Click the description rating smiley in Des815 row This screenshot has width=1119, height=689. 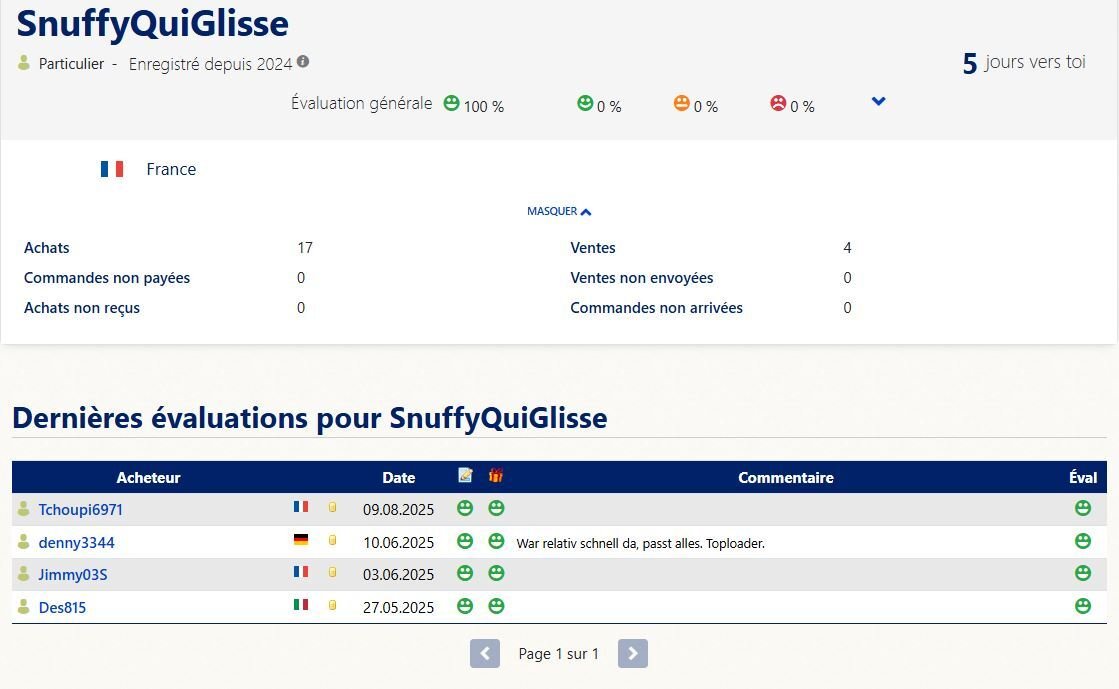[x=465, y=605]
